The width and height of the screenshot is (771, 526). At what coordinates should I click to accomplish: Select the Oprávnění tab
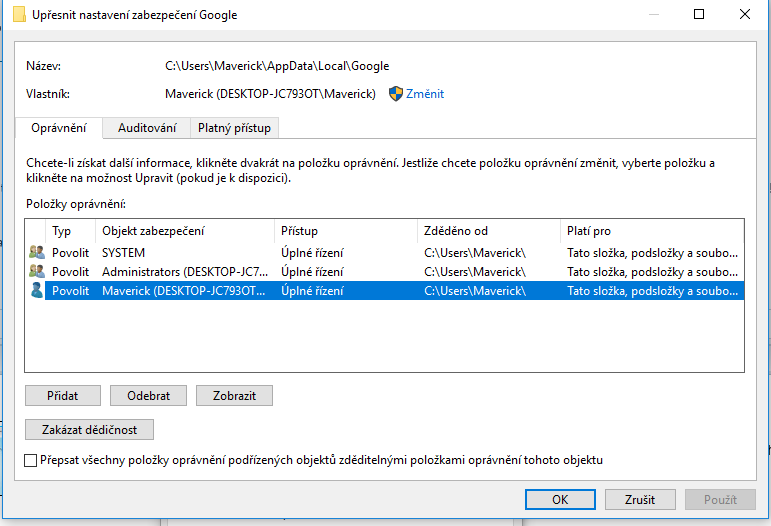coord(59,128)
